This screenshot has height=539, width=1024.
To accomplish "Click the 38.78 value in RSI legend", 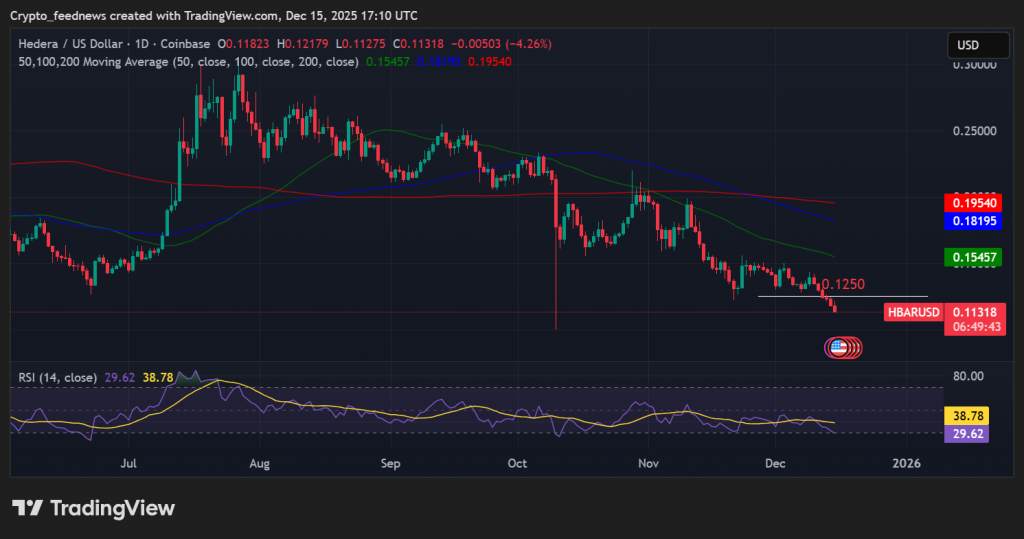I will click(158, 378).
